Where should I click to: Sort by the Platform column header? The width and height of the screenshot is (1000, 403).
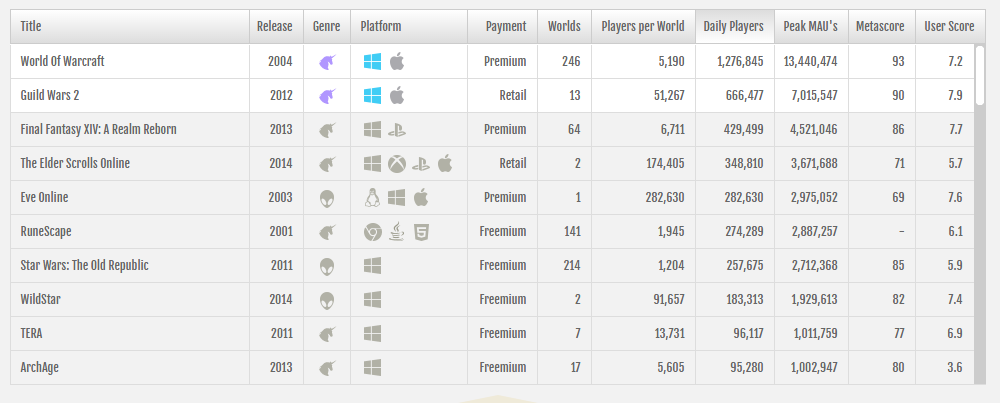coord(409,26)
